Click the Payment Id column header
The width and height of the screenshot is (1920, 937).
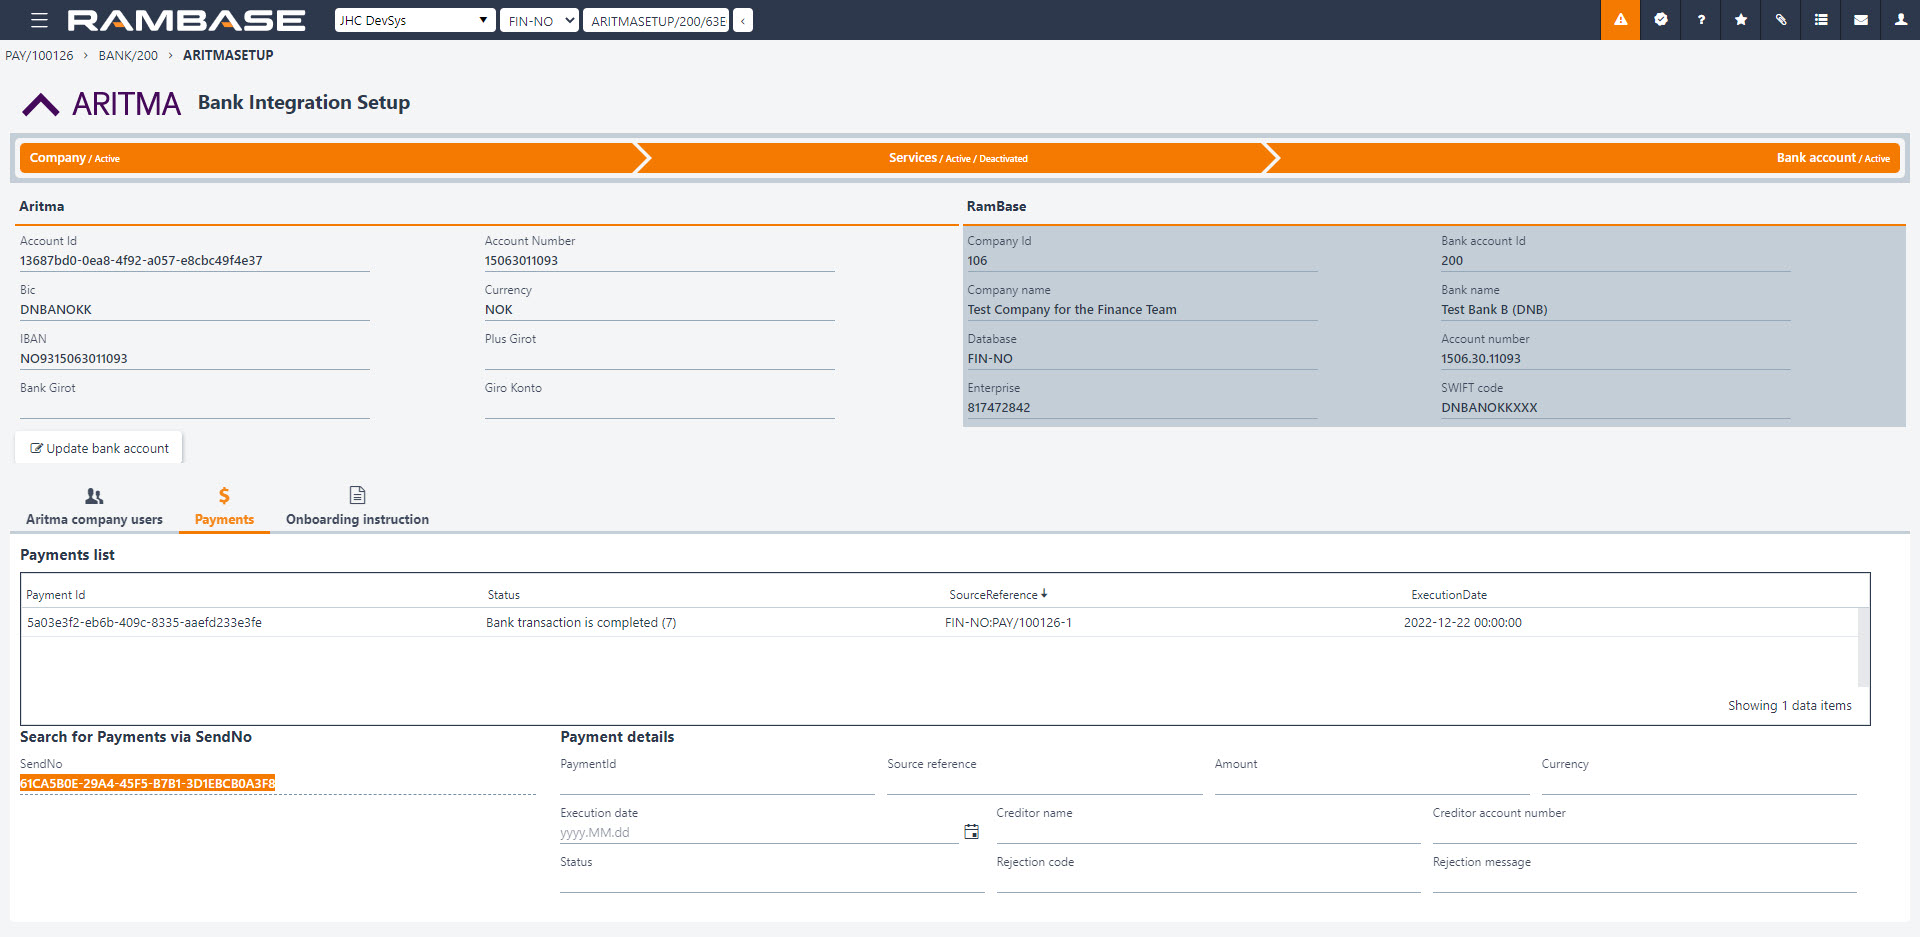tap(55, 595)
